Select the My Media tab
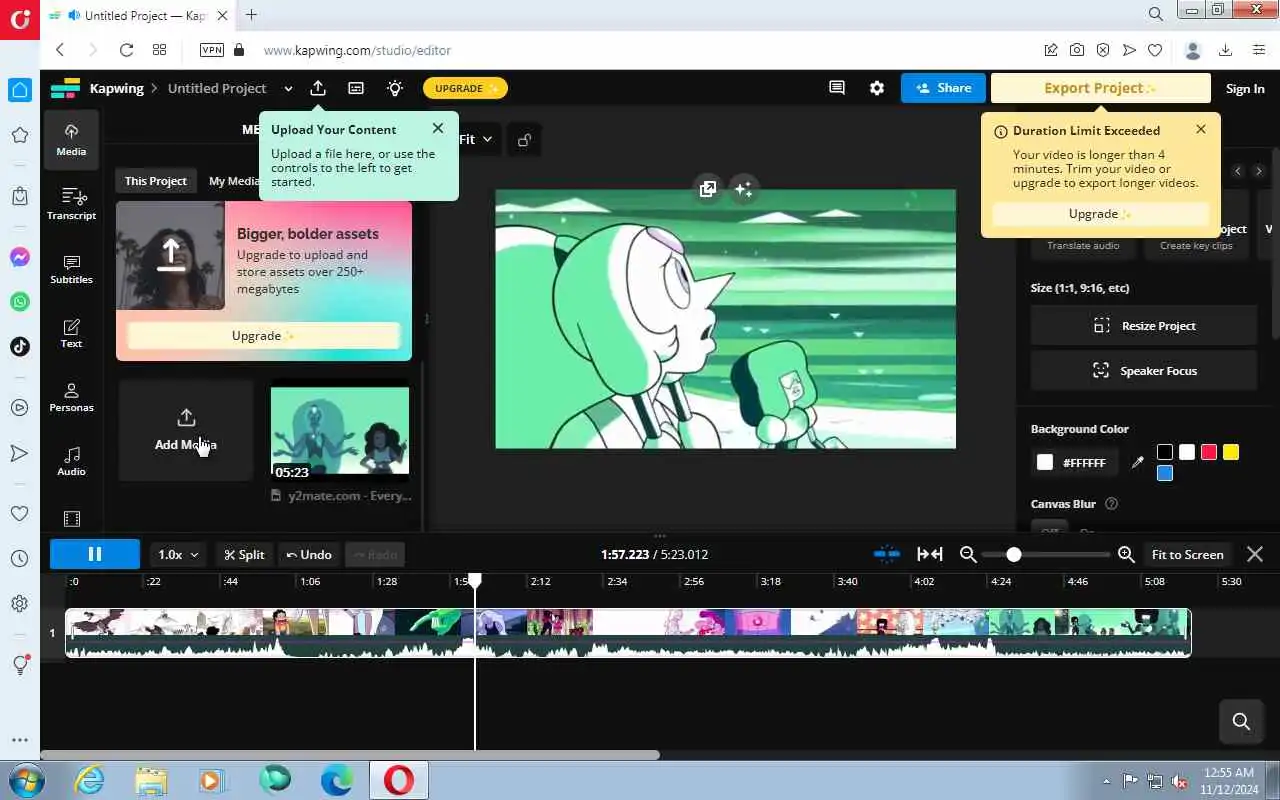The width and height of the screenshot is (1280, 800). point(234,181)
